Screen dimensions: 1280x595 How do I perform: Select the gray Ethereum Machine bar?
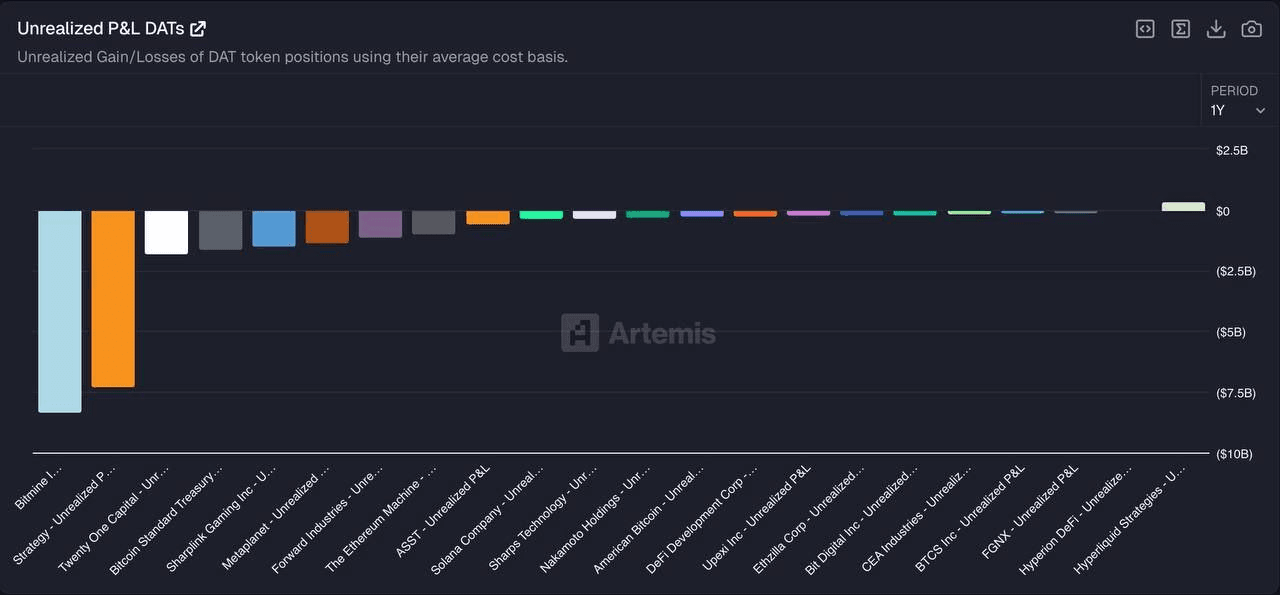[434, 222]
